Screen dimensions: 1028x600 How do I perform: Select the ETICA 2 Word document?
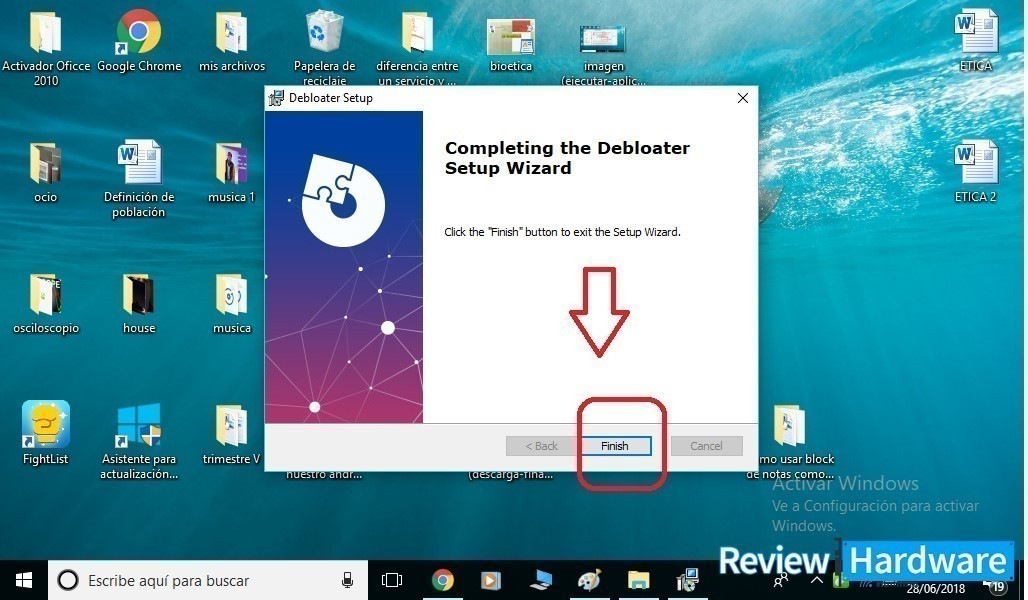click(976, 172)
